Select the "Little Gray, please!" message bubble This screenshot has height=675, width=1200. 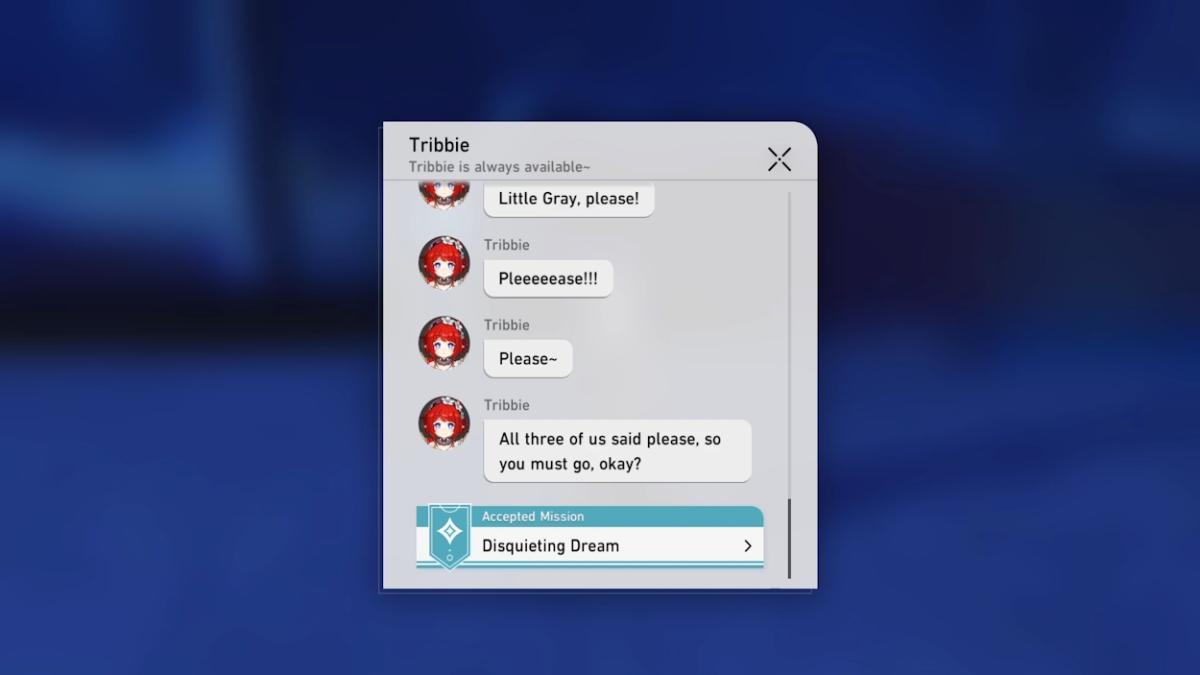click(x=568, y=199)
